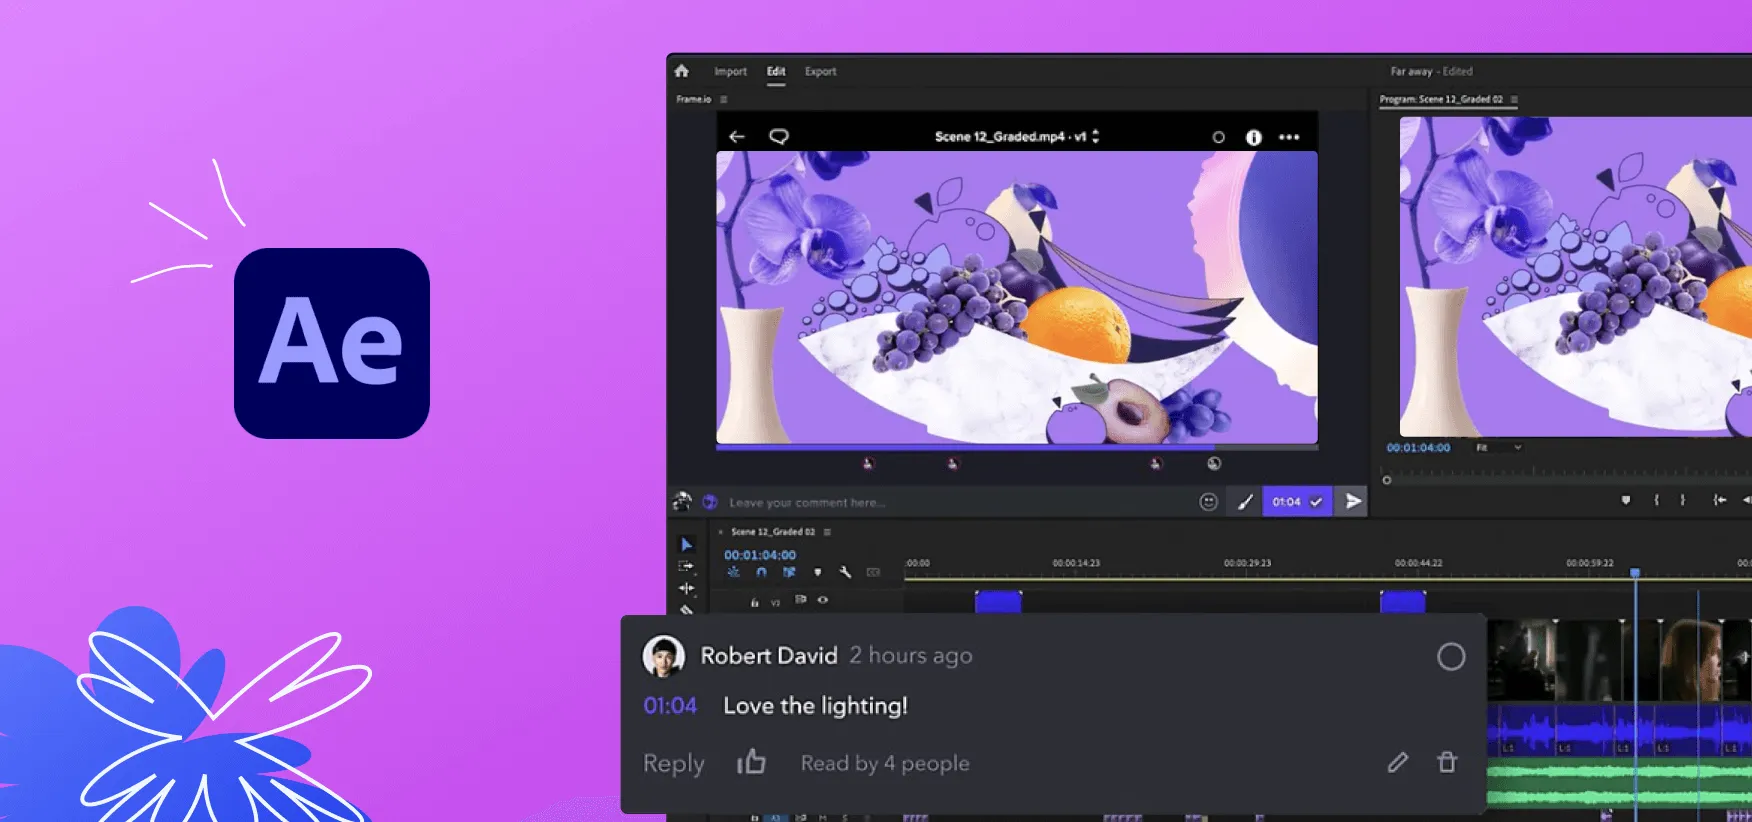The width and height of the screenshot is (1752, 822).
Task: Close the Scene 12_Graded 02 sequence tab
Action: point(721,532)
